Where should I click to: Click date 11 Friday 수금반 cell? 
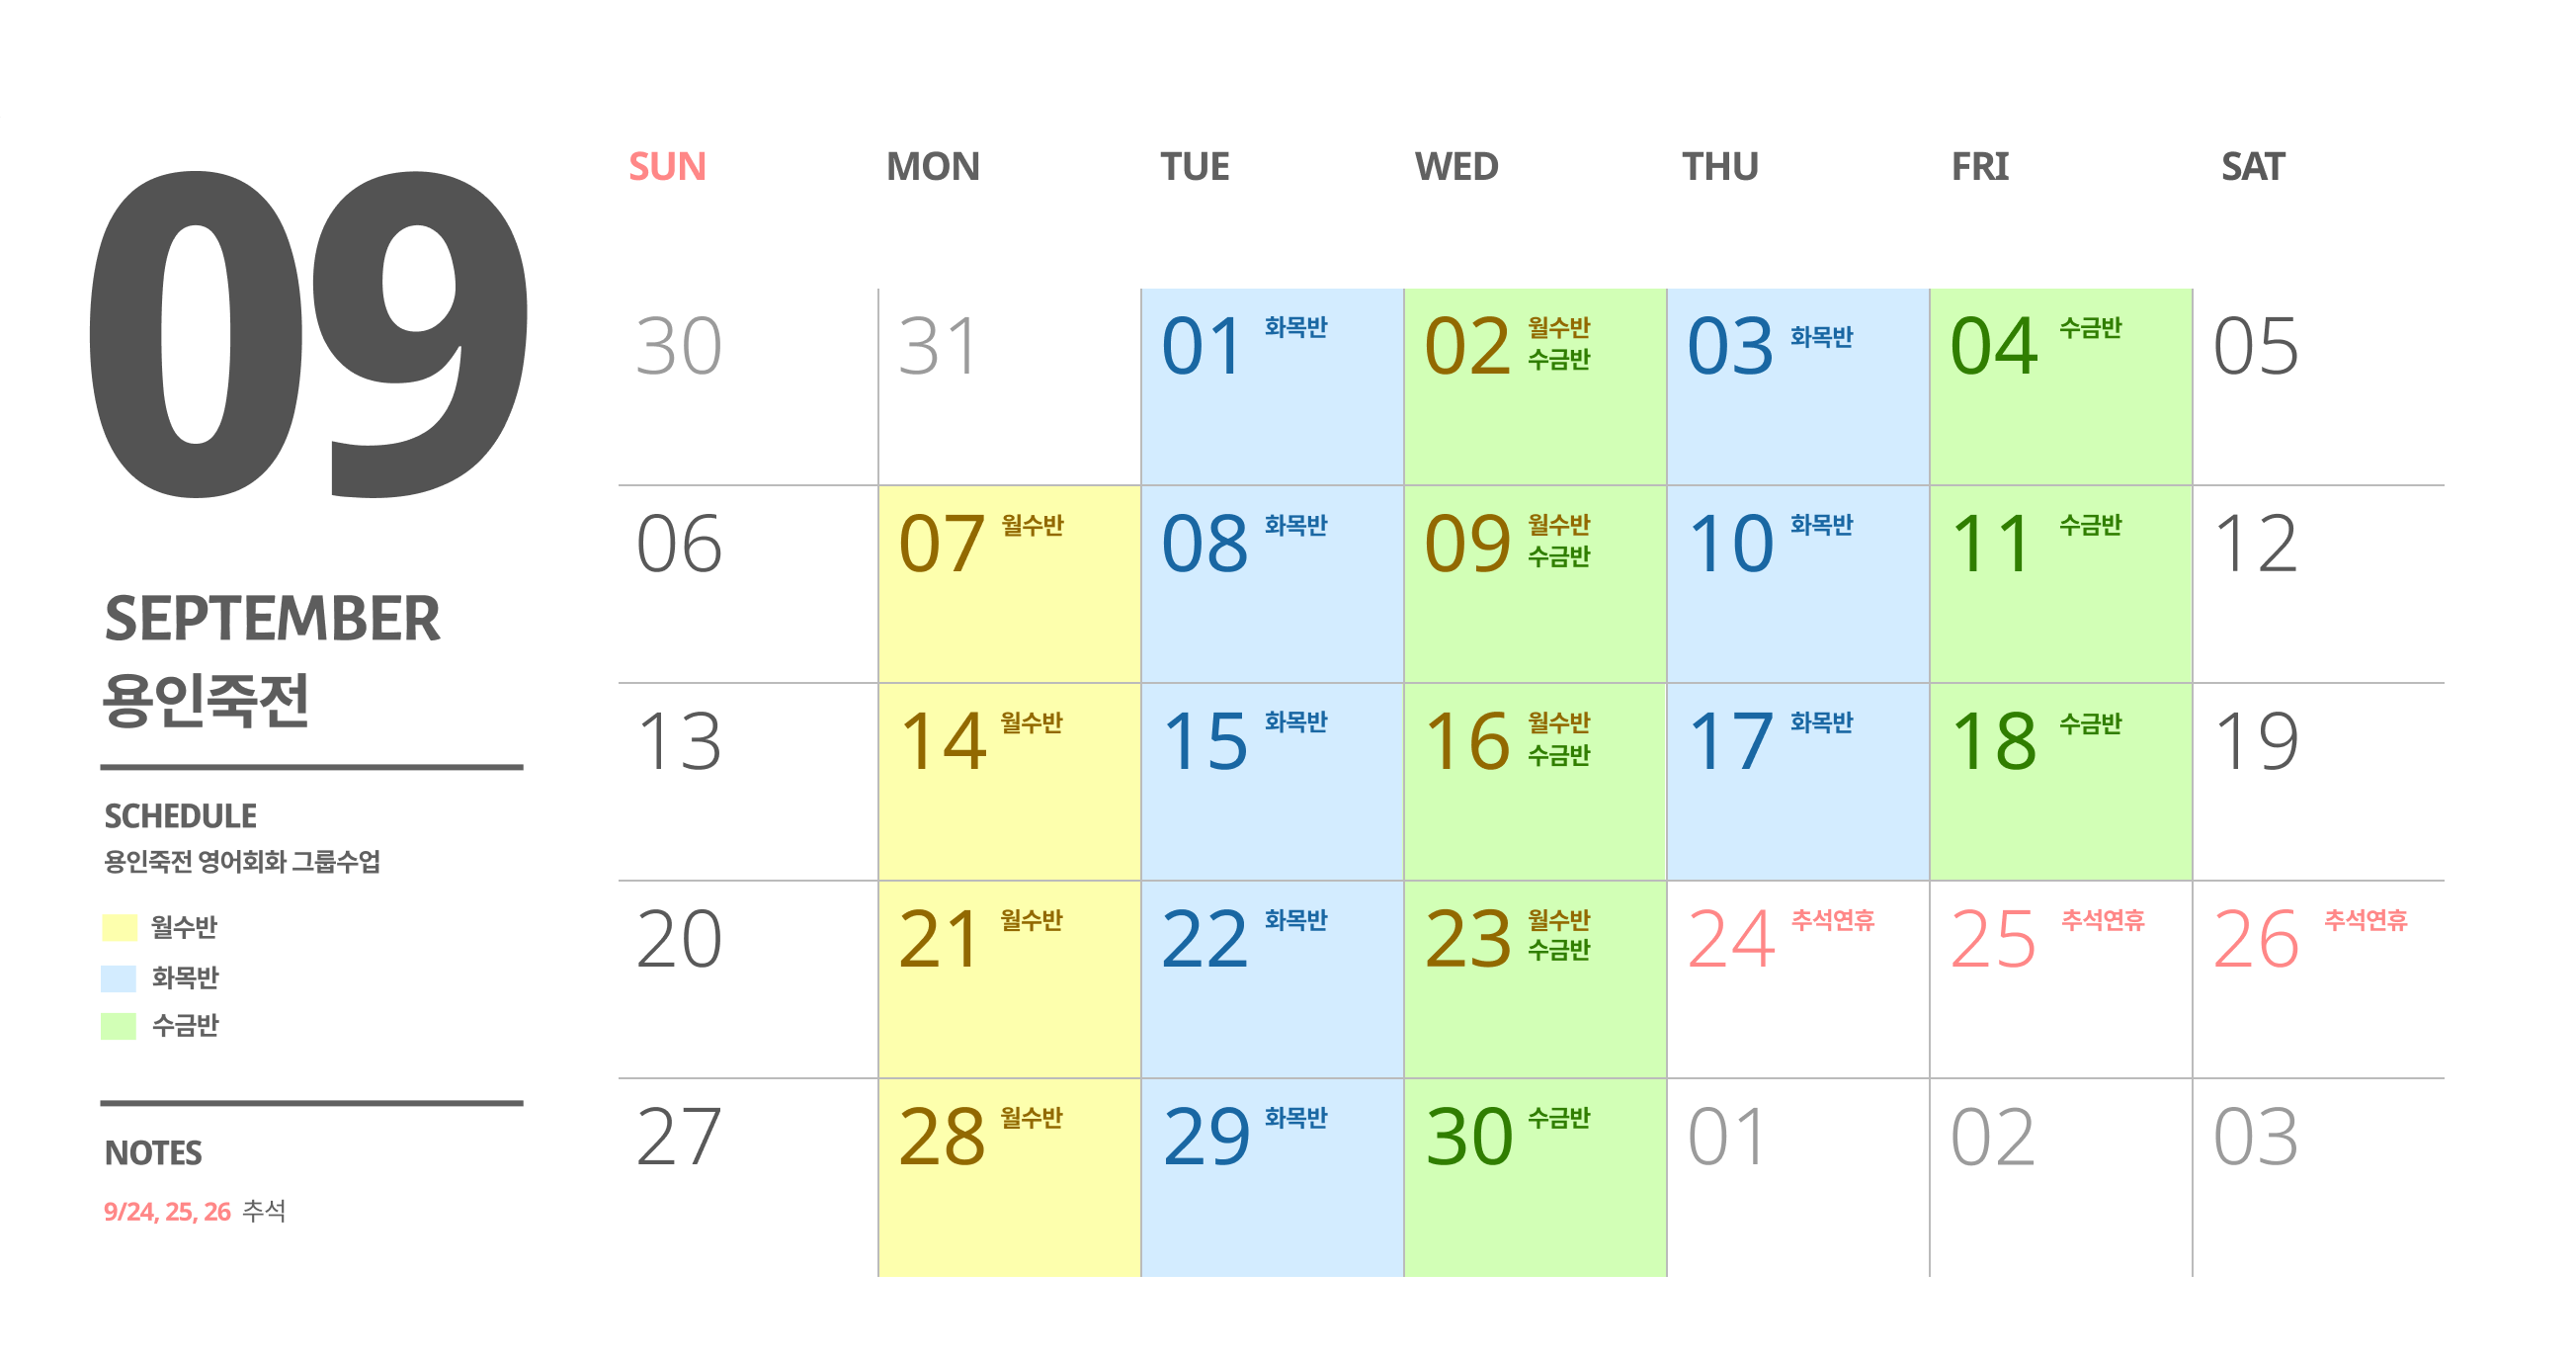point(2061,584)
